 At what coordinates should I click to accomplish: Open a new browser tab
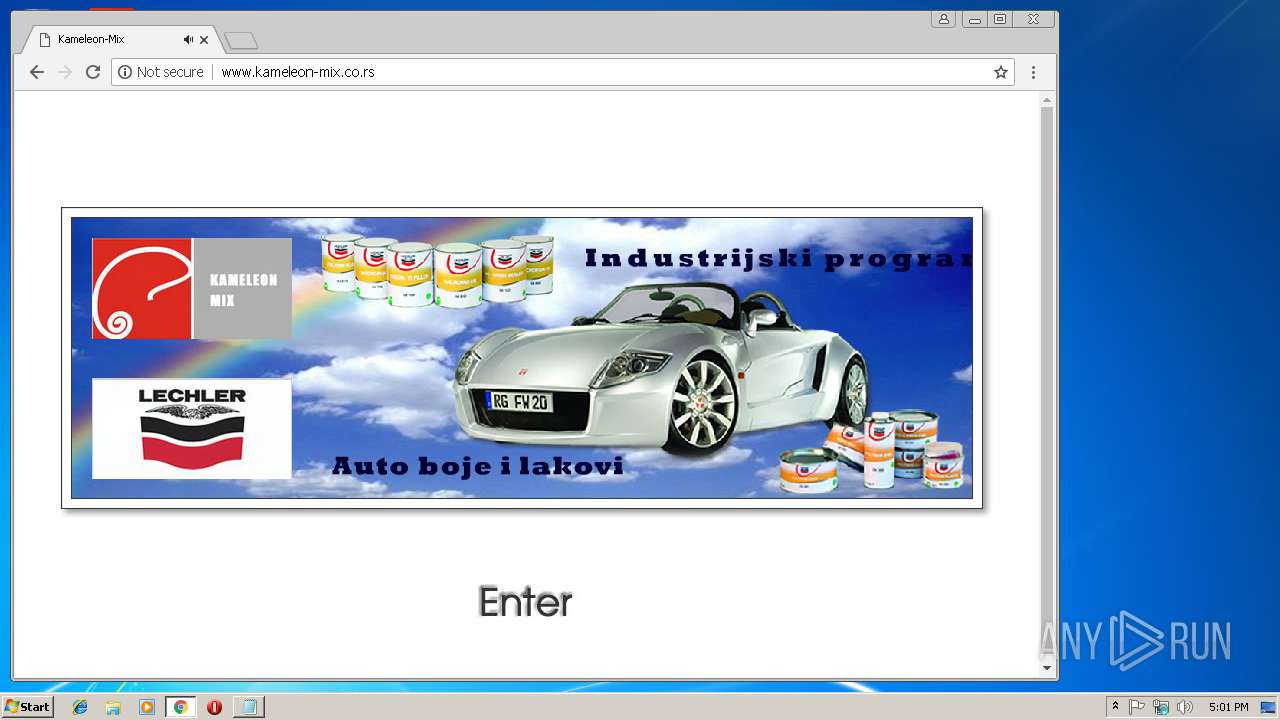coord(241,41)
